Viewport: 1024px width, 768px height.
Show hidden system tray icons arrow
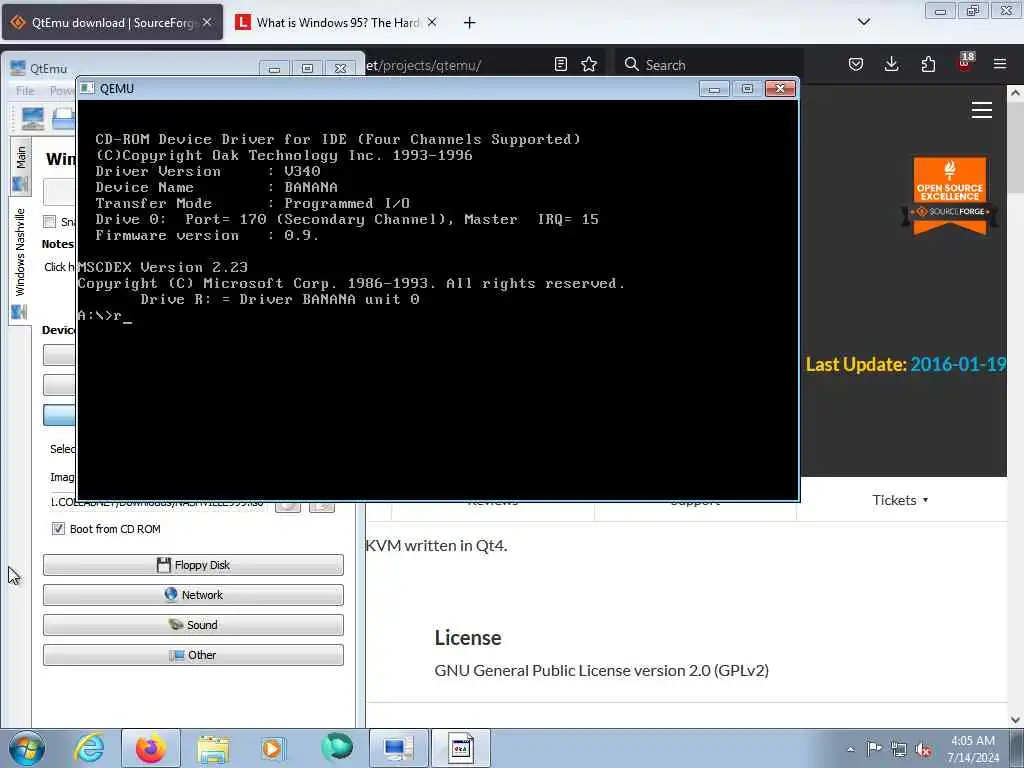pyautogui.click(x=850, y=749)
